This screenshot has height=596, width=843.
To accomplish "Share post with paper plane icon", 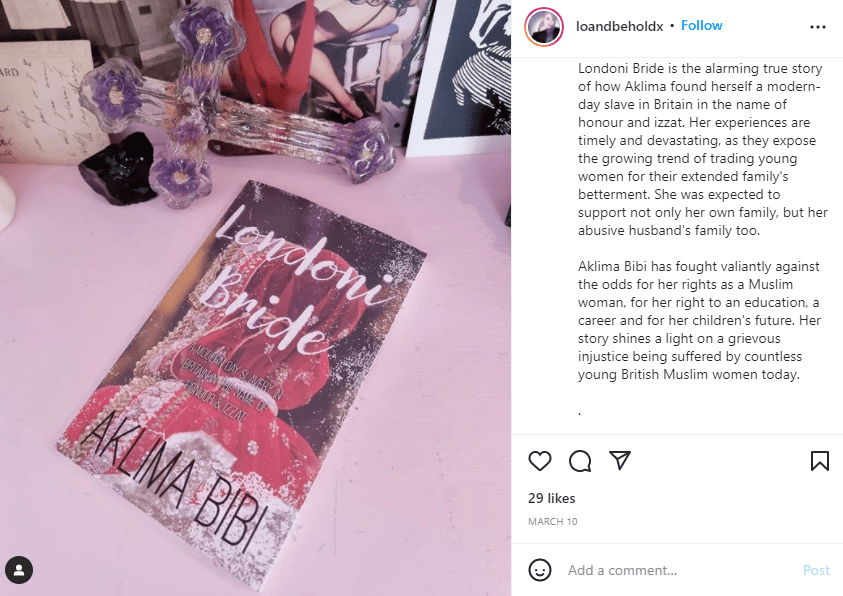I will pyautogui.click(x=620, y=461).
